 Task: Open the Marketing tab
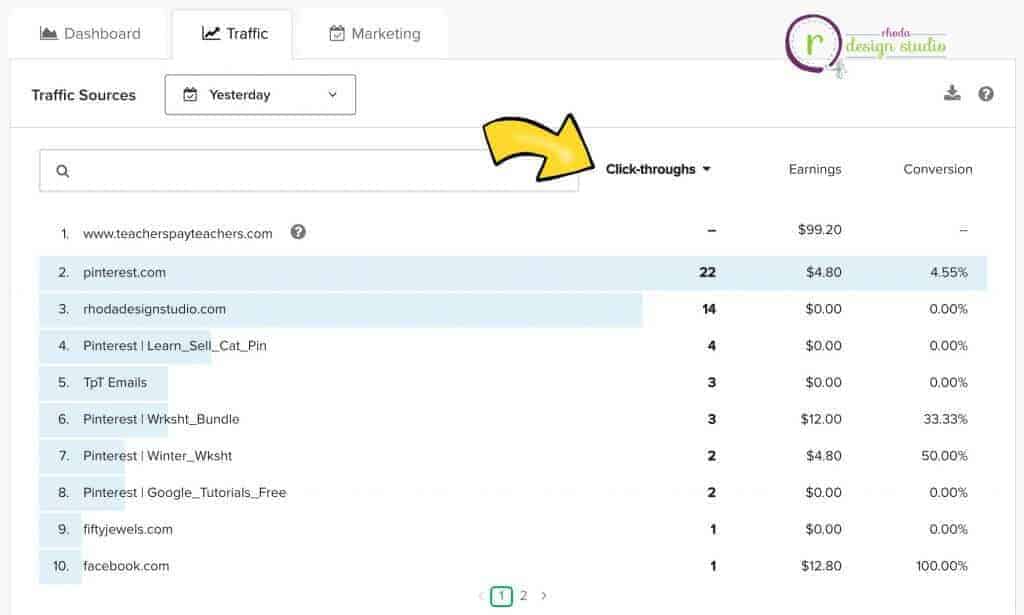click(374, 34)
